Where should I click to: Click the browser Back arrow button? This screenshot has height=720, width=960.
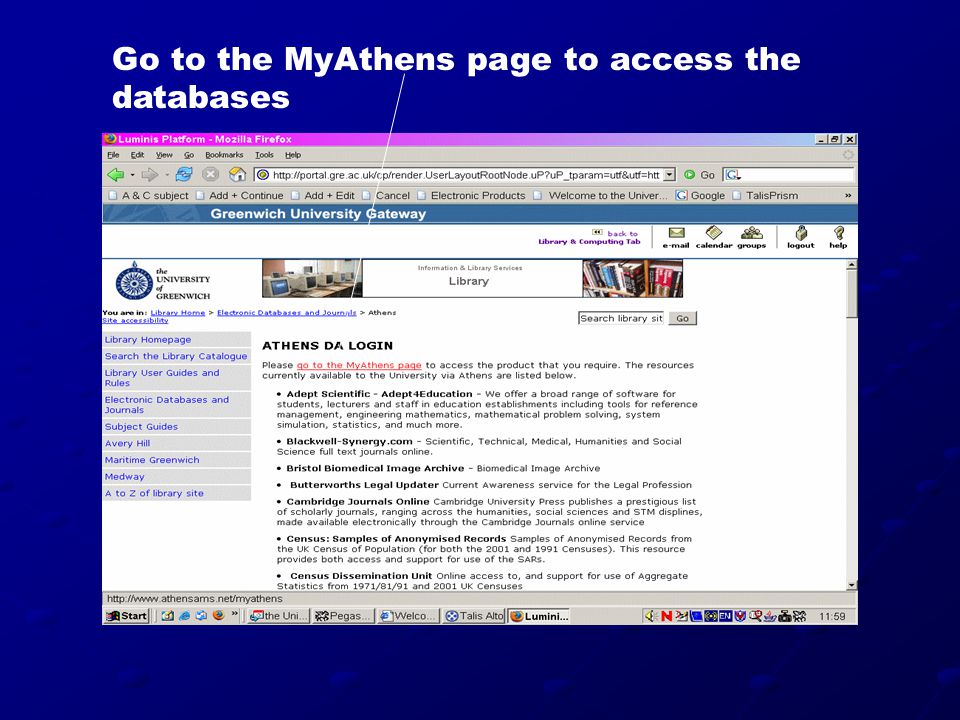(115, 174)
